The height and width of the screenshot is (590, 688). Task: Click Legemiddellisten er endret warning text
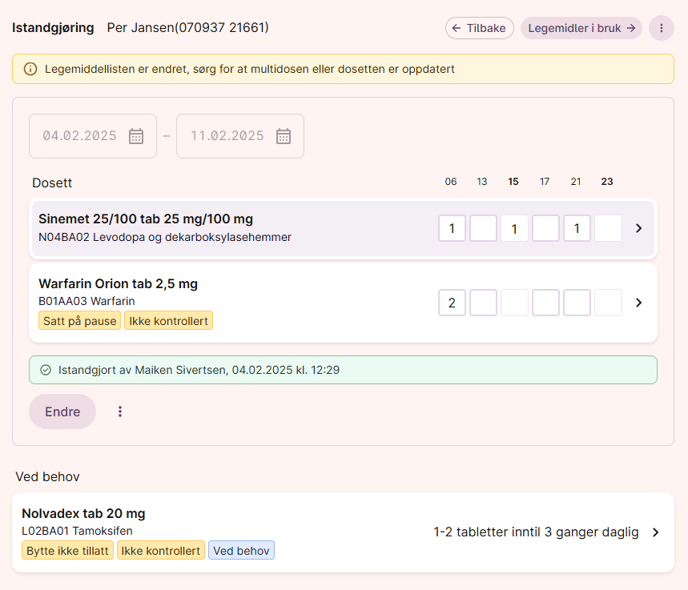pyautogui.click(x=250, y=69)
